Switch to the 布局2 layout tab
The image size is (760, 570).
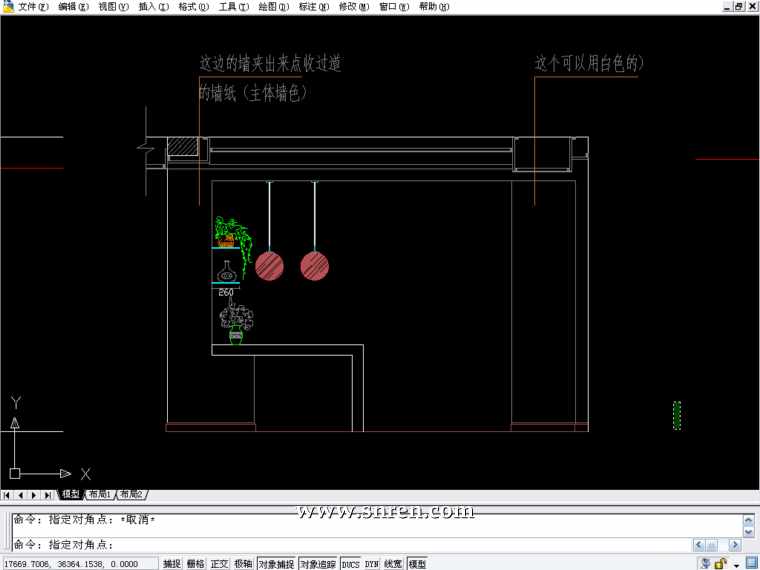[x=131, y=494]
